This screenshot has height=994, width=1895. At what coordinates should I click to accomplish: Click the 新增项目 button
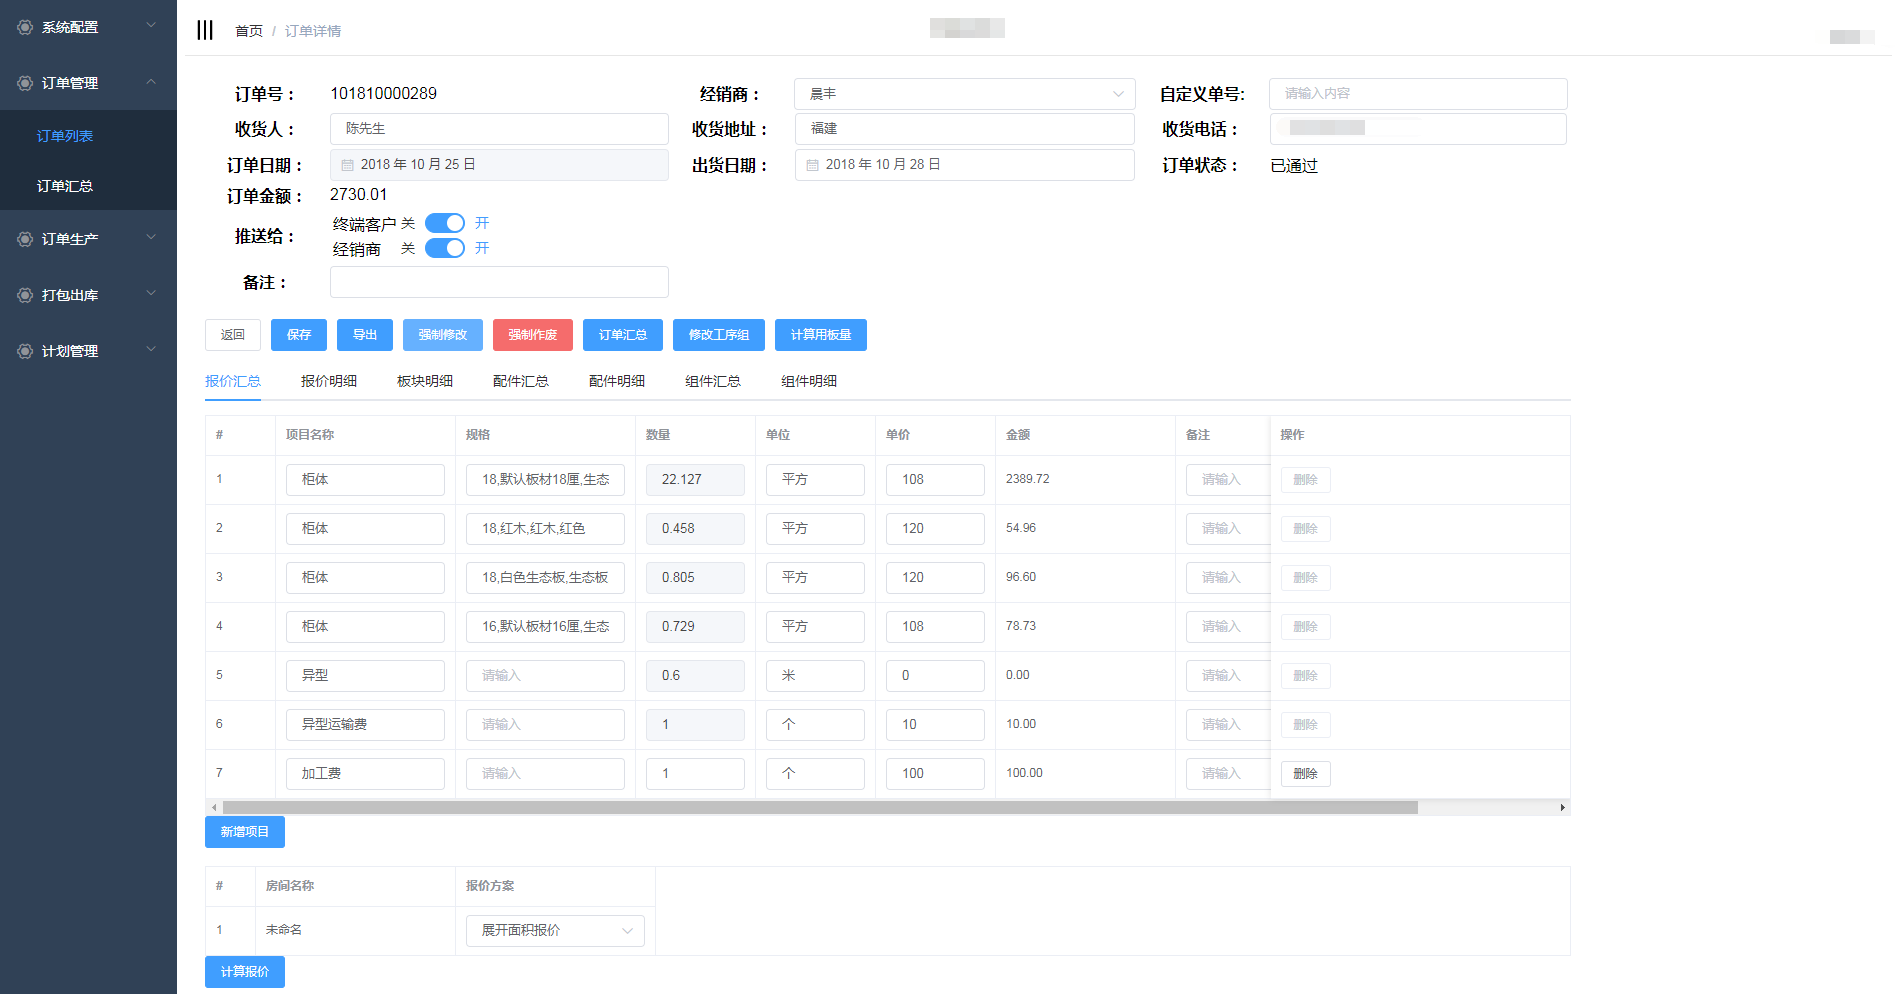244,832
